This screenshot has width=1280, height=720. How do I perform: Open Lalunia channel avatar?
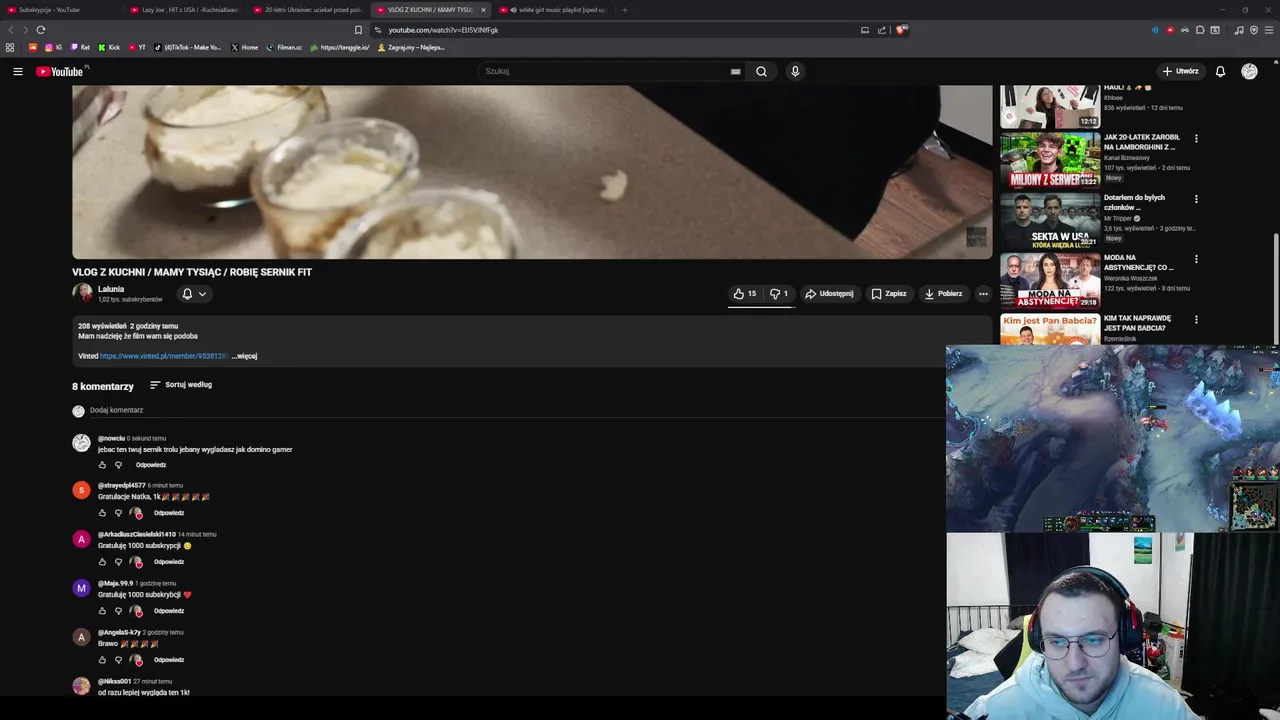[82, 293]
